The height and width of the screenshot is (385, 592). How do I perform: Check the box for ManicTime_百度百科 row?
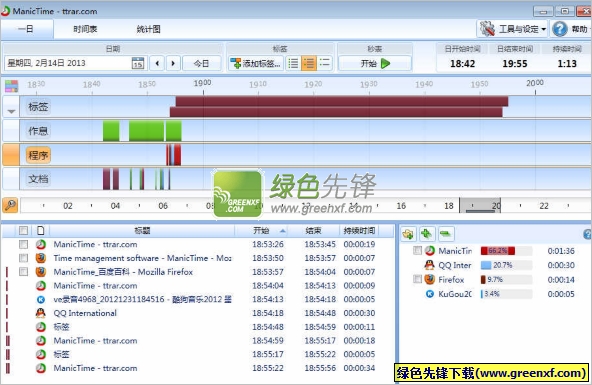[23, 272]
